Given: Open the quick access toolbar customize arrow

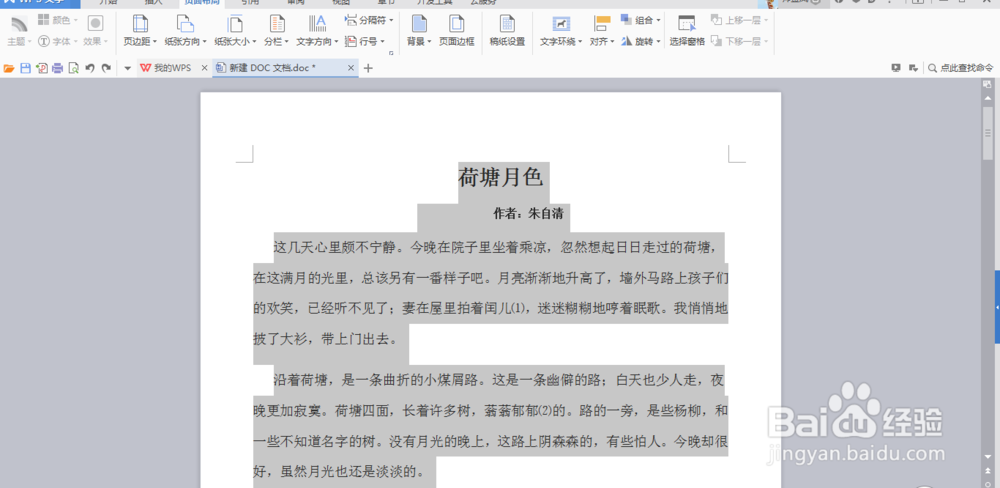Looking at the screenshot, I should tap(128, 68).
